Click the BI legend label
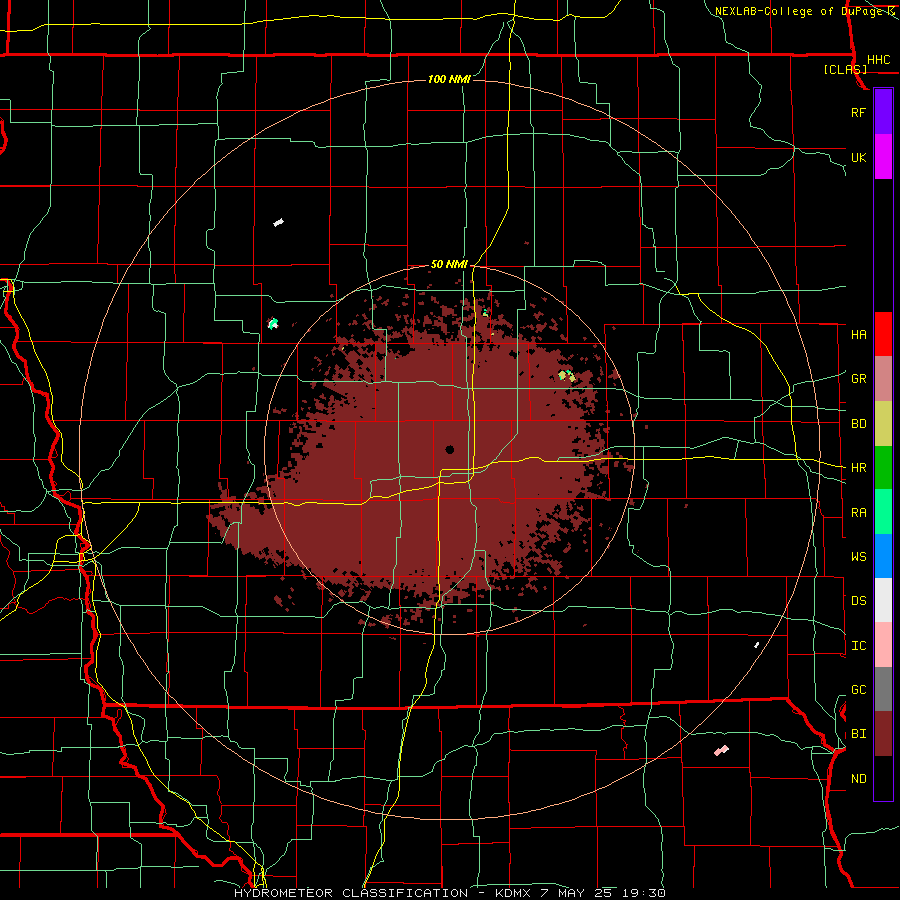This screenshot has width=900, height=900. click(x=858, y=734)
